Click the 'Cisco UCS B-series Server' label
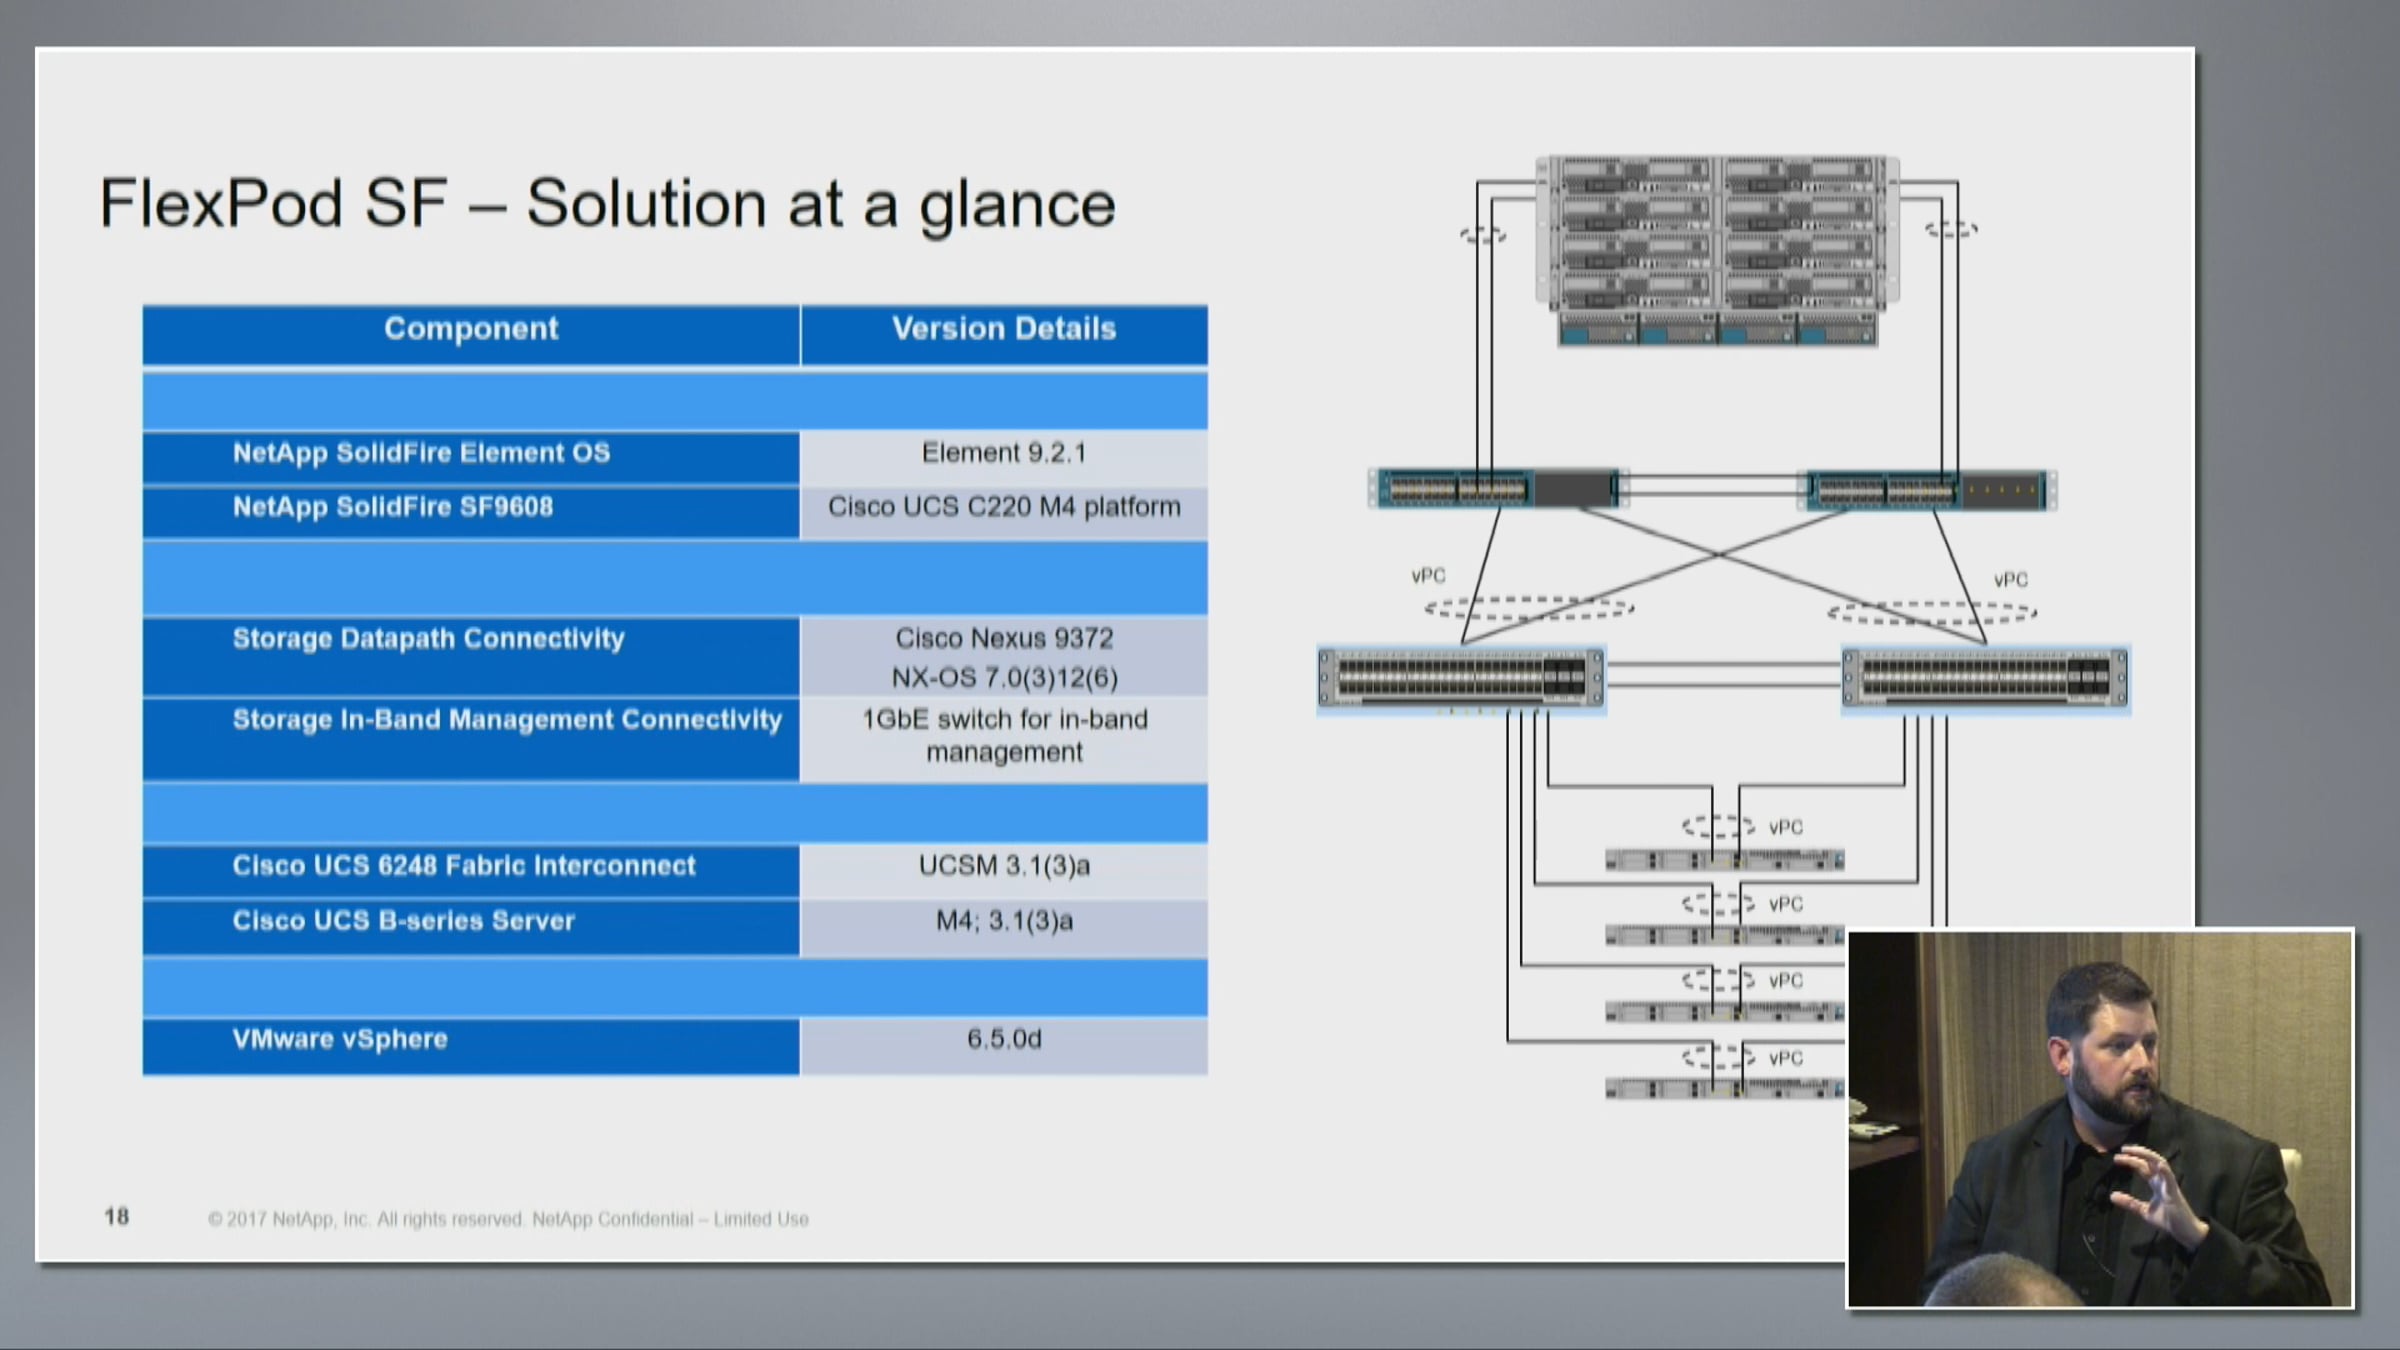2400x1350 pixels. coord(403,921)
